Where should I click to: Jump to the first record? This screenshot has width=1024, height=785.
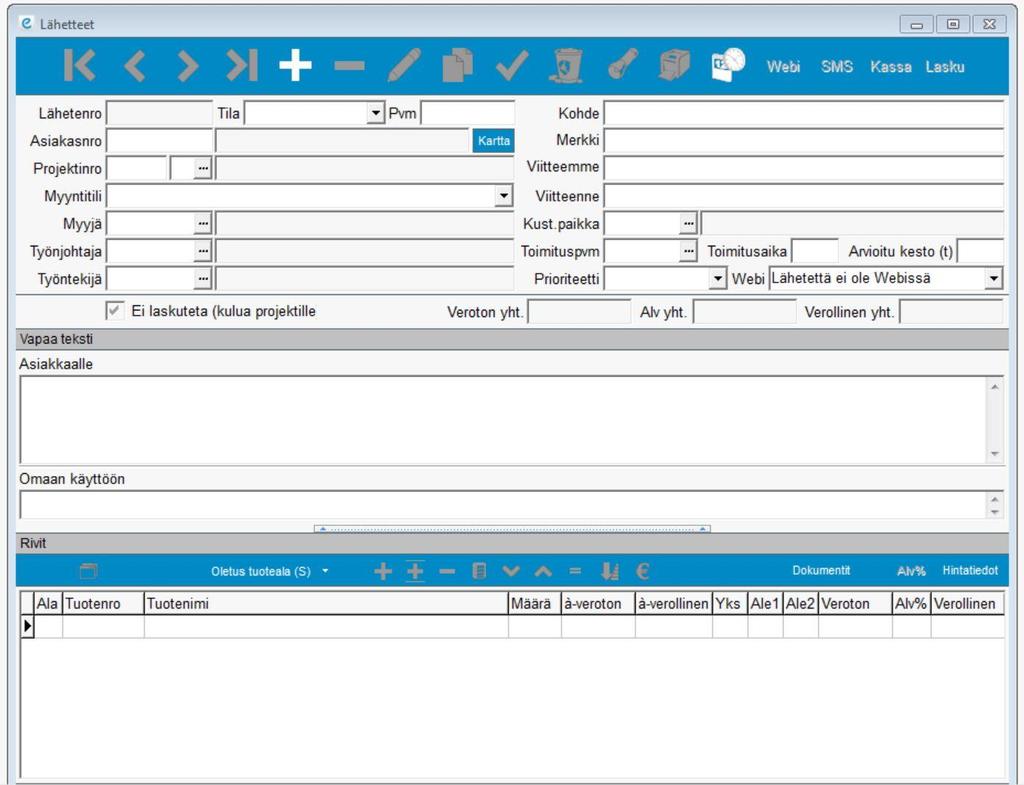coord(80,65)
